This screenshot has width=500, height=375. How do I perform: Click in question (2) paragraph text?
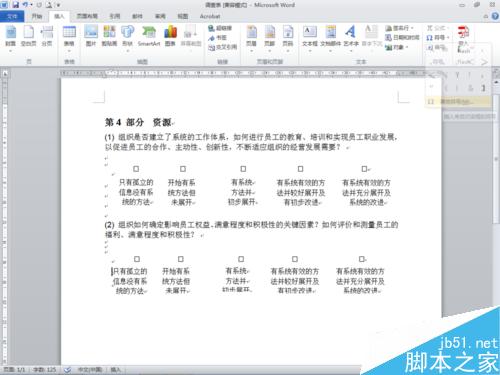[251, 229]
